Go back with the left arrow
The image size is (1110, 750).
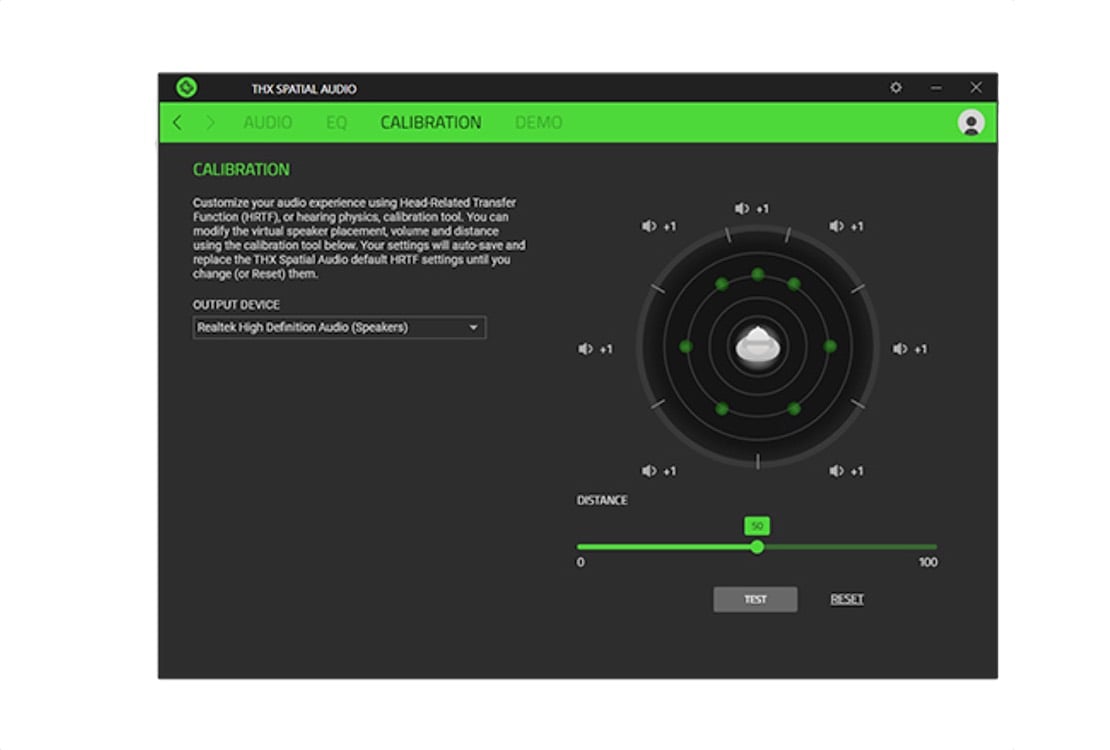[178, 123]
